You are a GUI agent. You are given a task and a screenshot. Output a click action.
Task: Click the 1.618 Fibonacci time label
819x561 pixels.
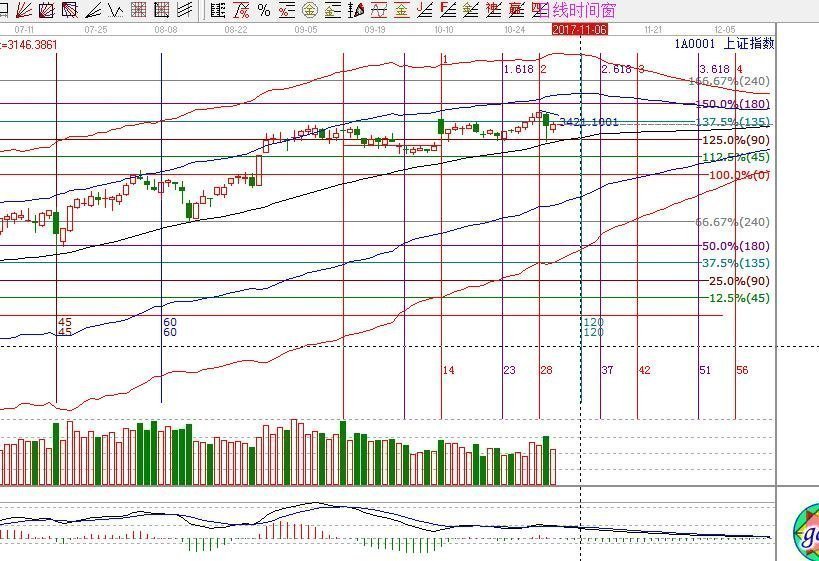(519, 69)
